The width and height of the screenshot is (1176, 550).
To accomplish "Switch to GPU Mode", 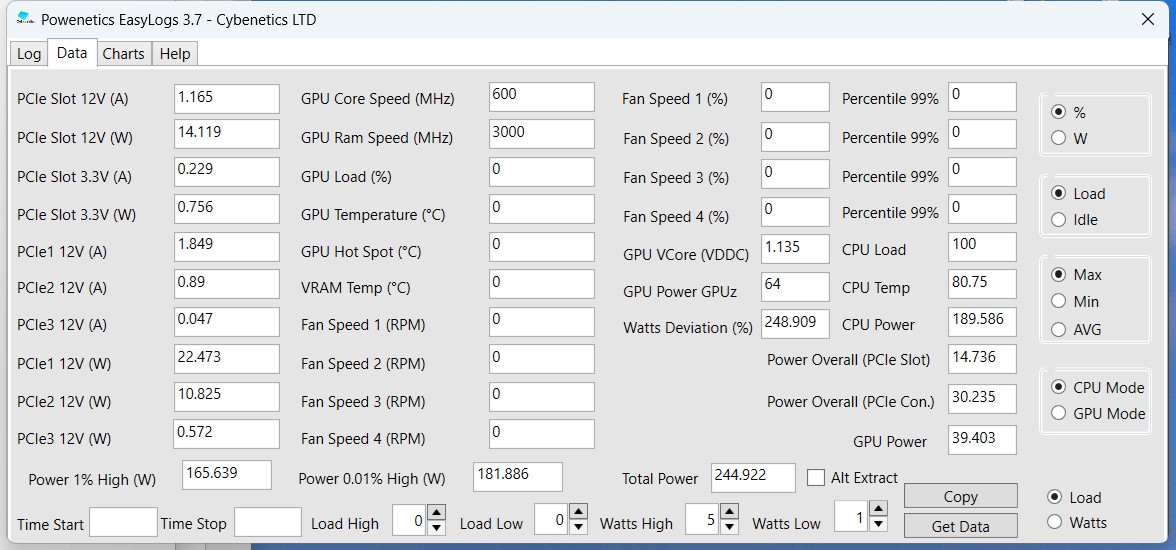I will pos(1059,413).
